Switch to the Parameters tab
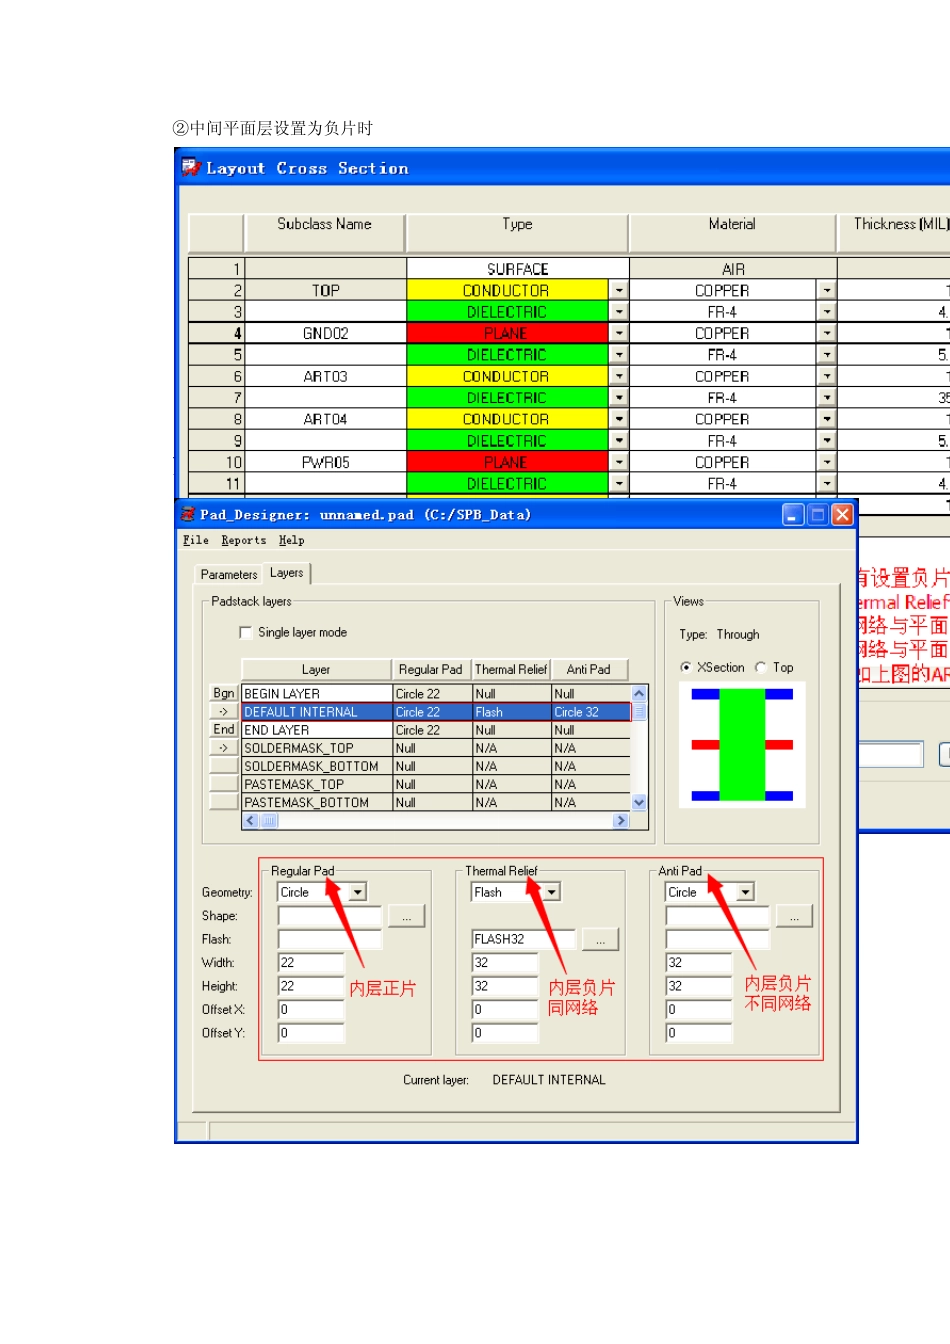The image size is (950, 1344). [229, 575]
